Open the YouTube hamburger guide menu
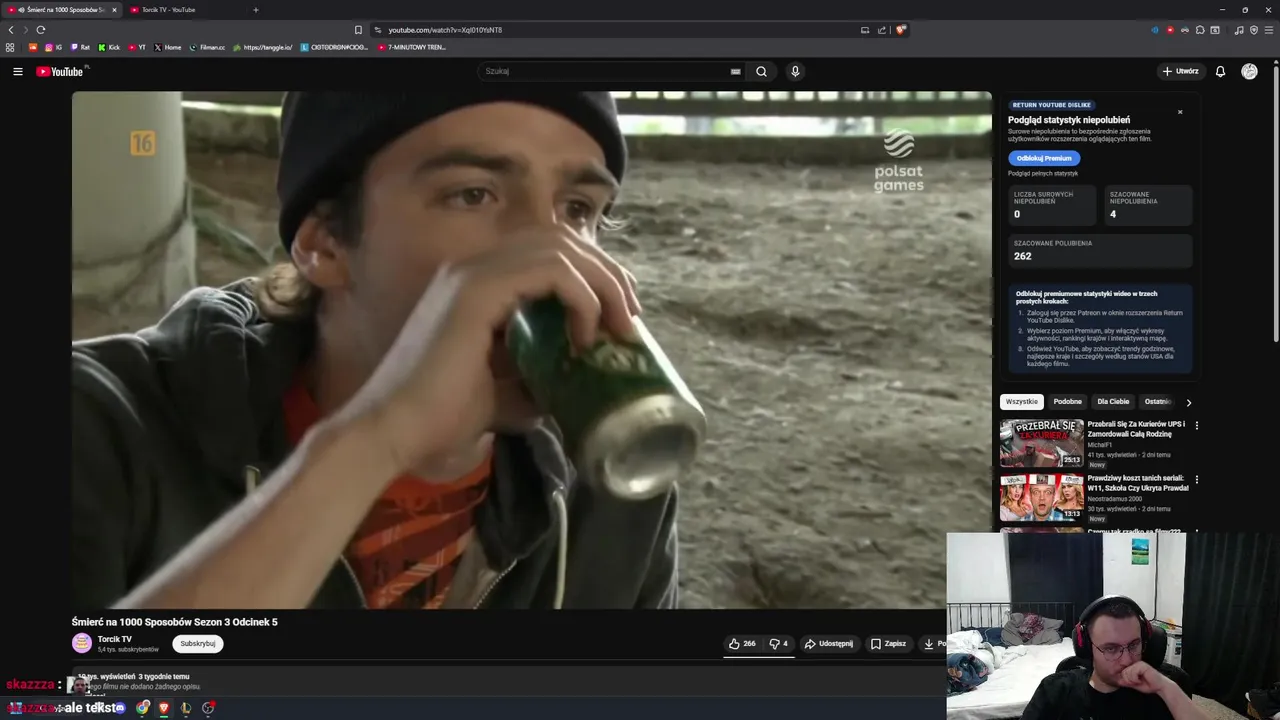The height and width of the screenshot is (720, 1280). 17,71
